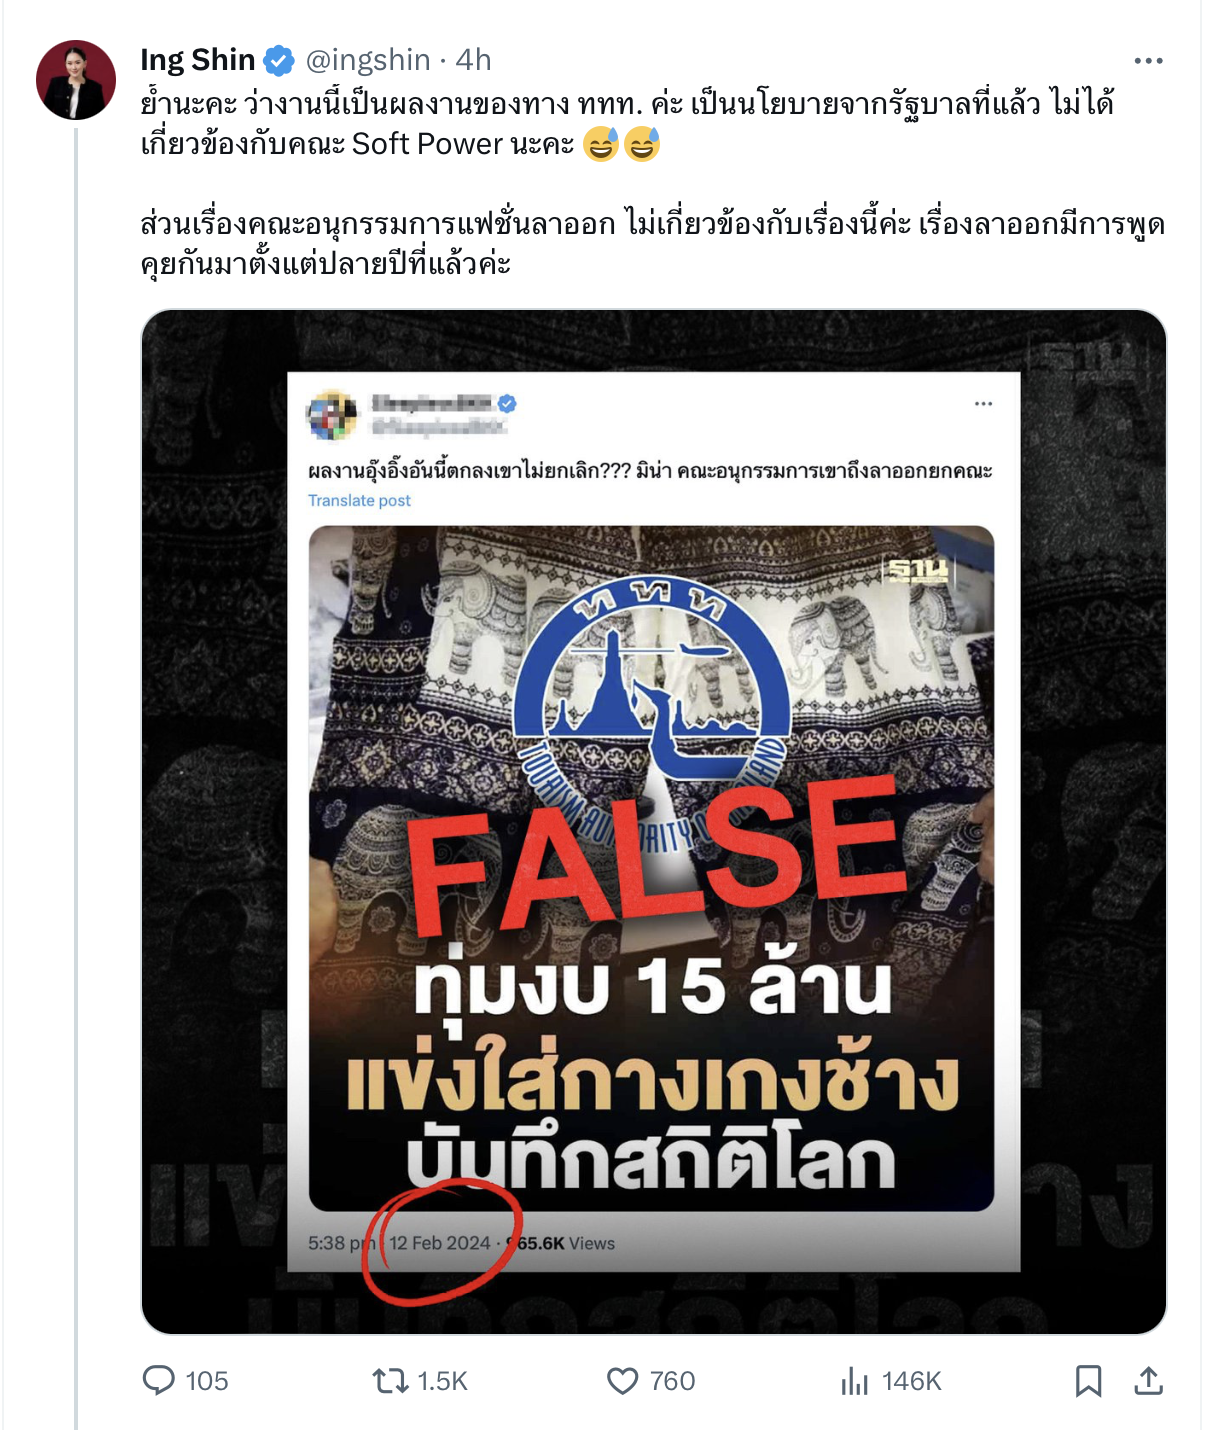
Task: Click the three-dot menu inside quoted screenshot
Action: (x=983, y=404)
